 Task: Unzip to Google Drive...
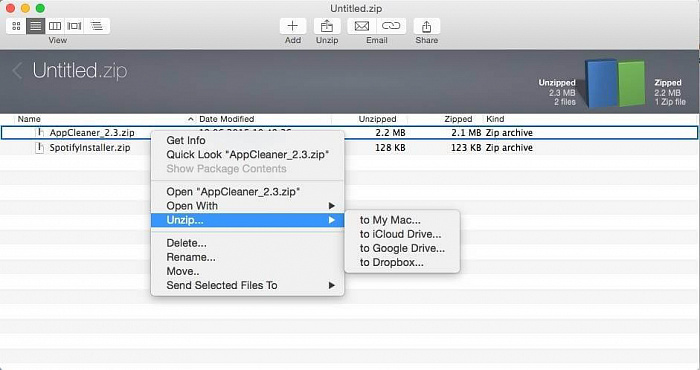[x=402, y=248]
